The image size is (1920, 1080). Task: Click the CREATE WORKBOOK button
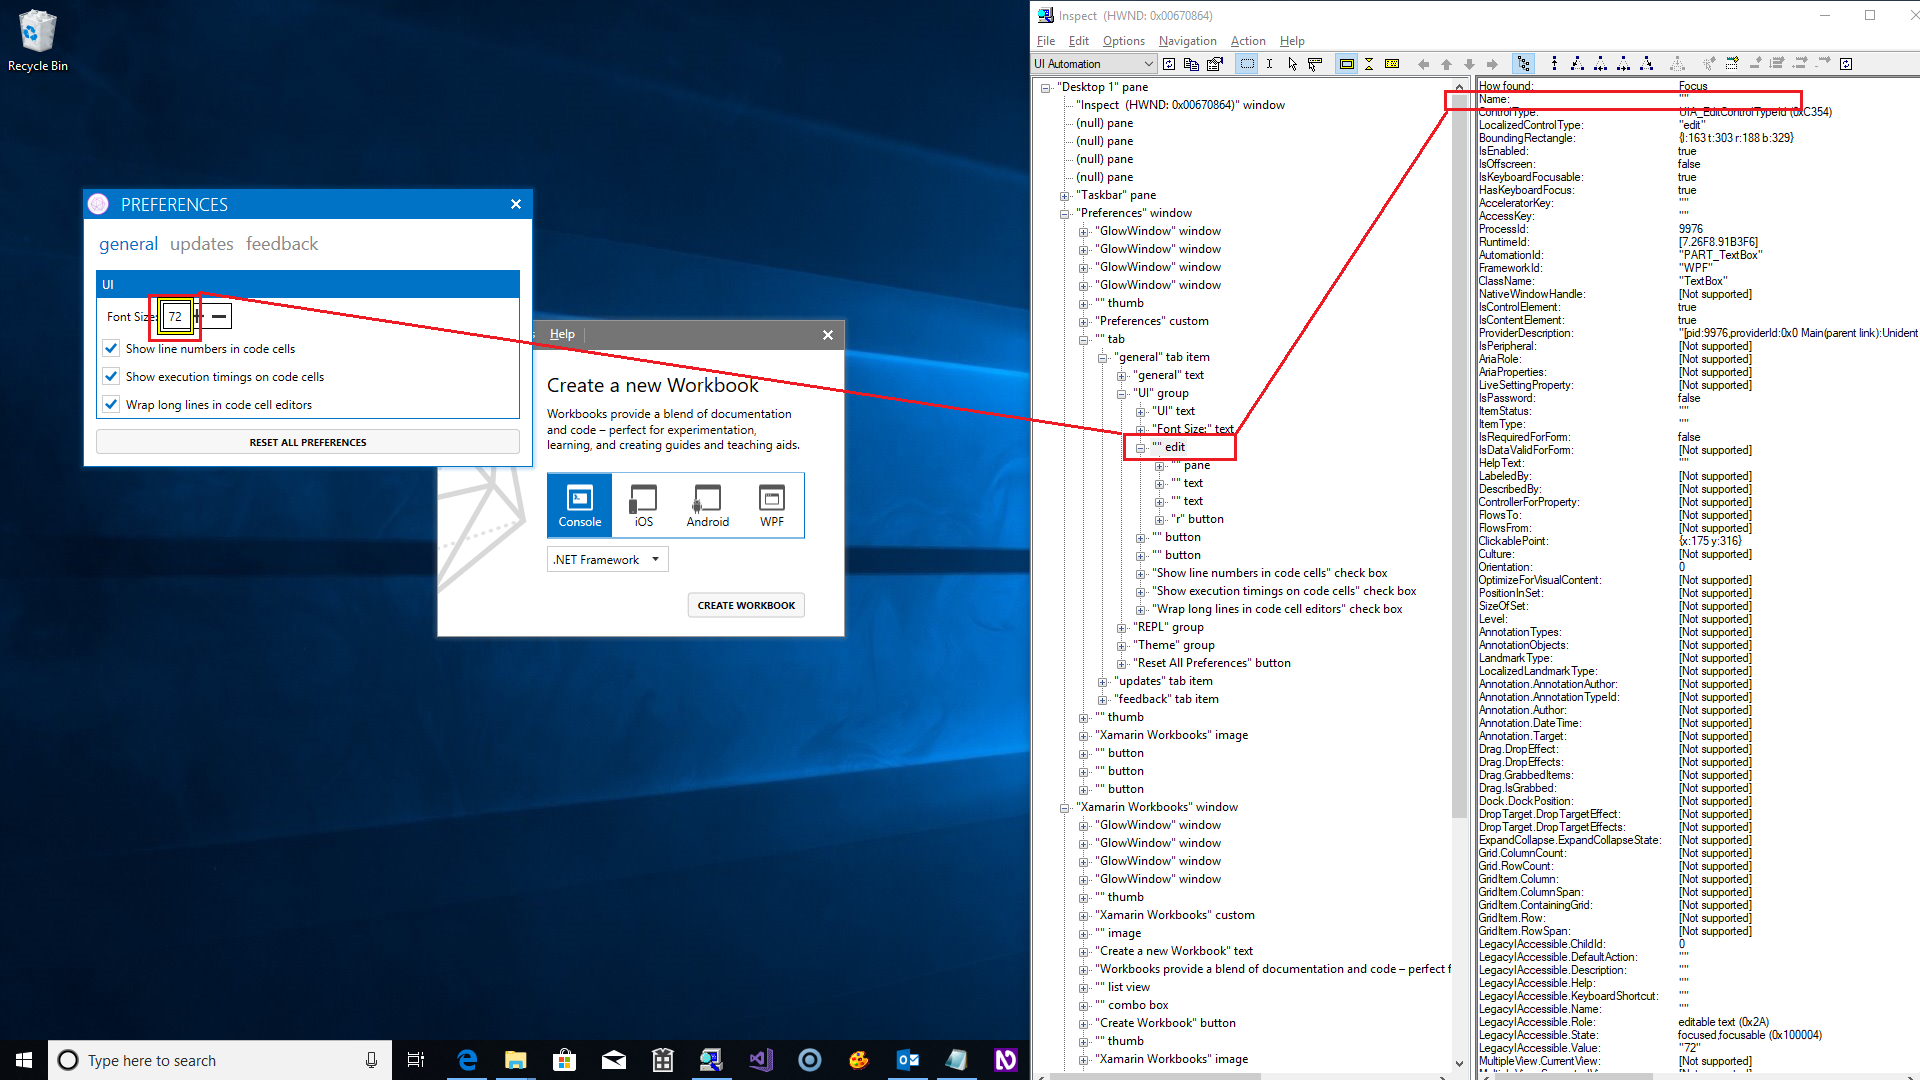click(745, 604)
